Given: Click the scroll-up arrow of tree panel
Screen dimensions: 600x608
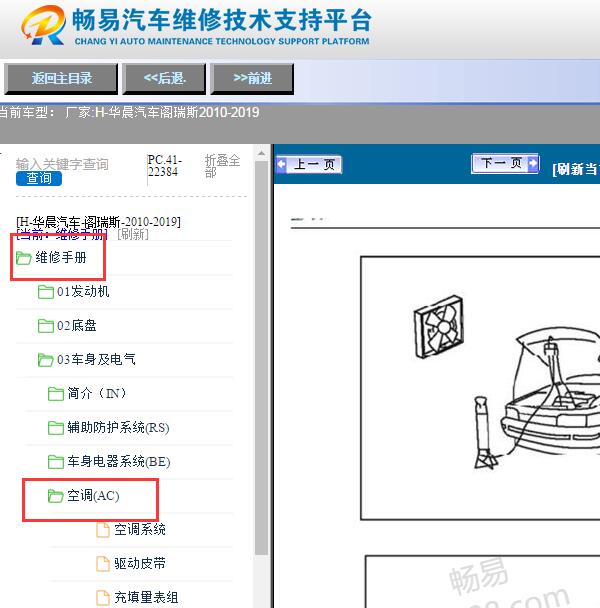Looking at the screenshot, I should click(x=262, y=154).
